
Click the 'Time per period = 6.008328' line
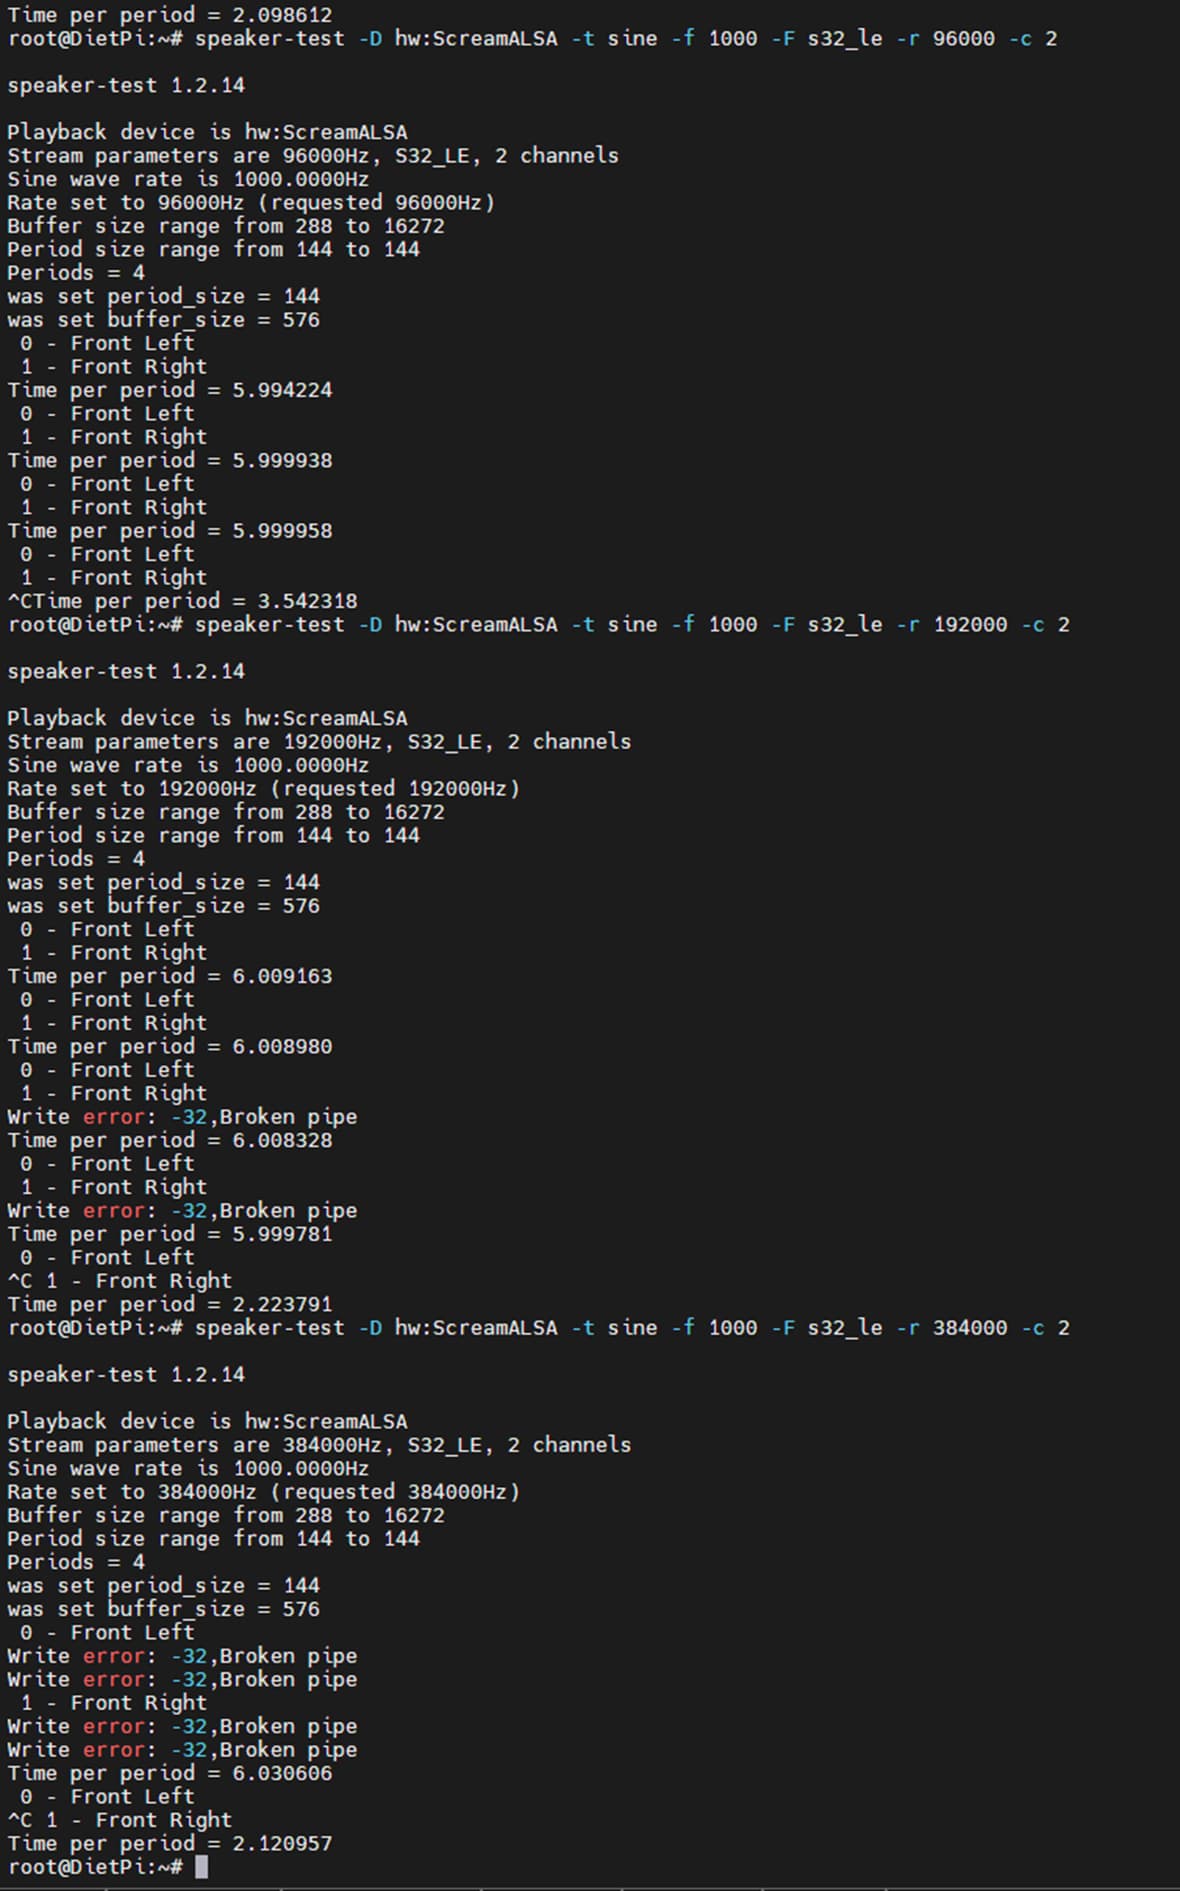(x=170, y=1140)
